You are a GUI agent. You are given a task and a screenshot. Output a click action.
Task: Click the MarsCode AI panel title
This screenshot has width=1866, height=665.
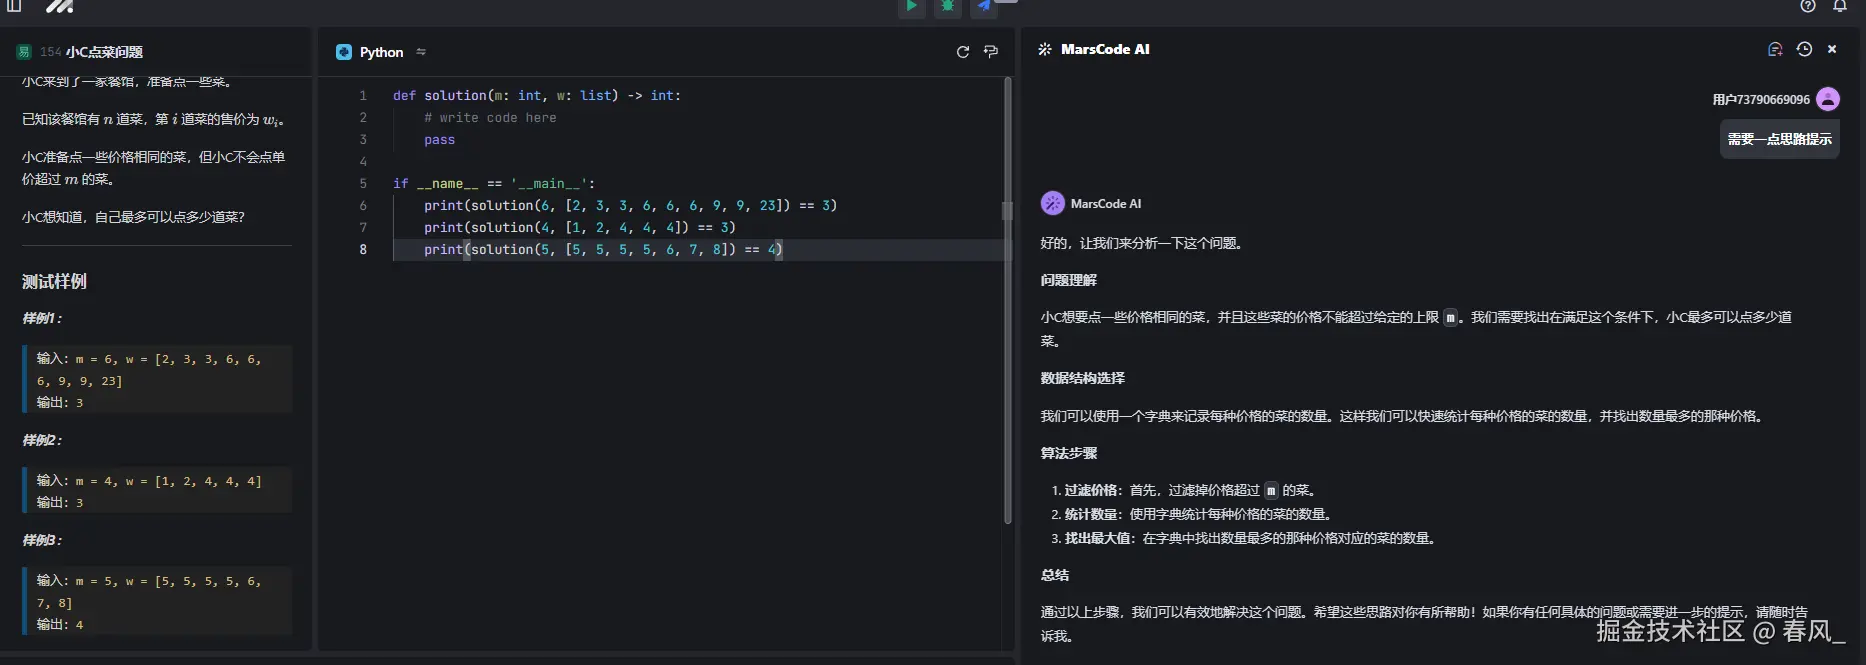pyautogui.click(x=1105, y=49)
